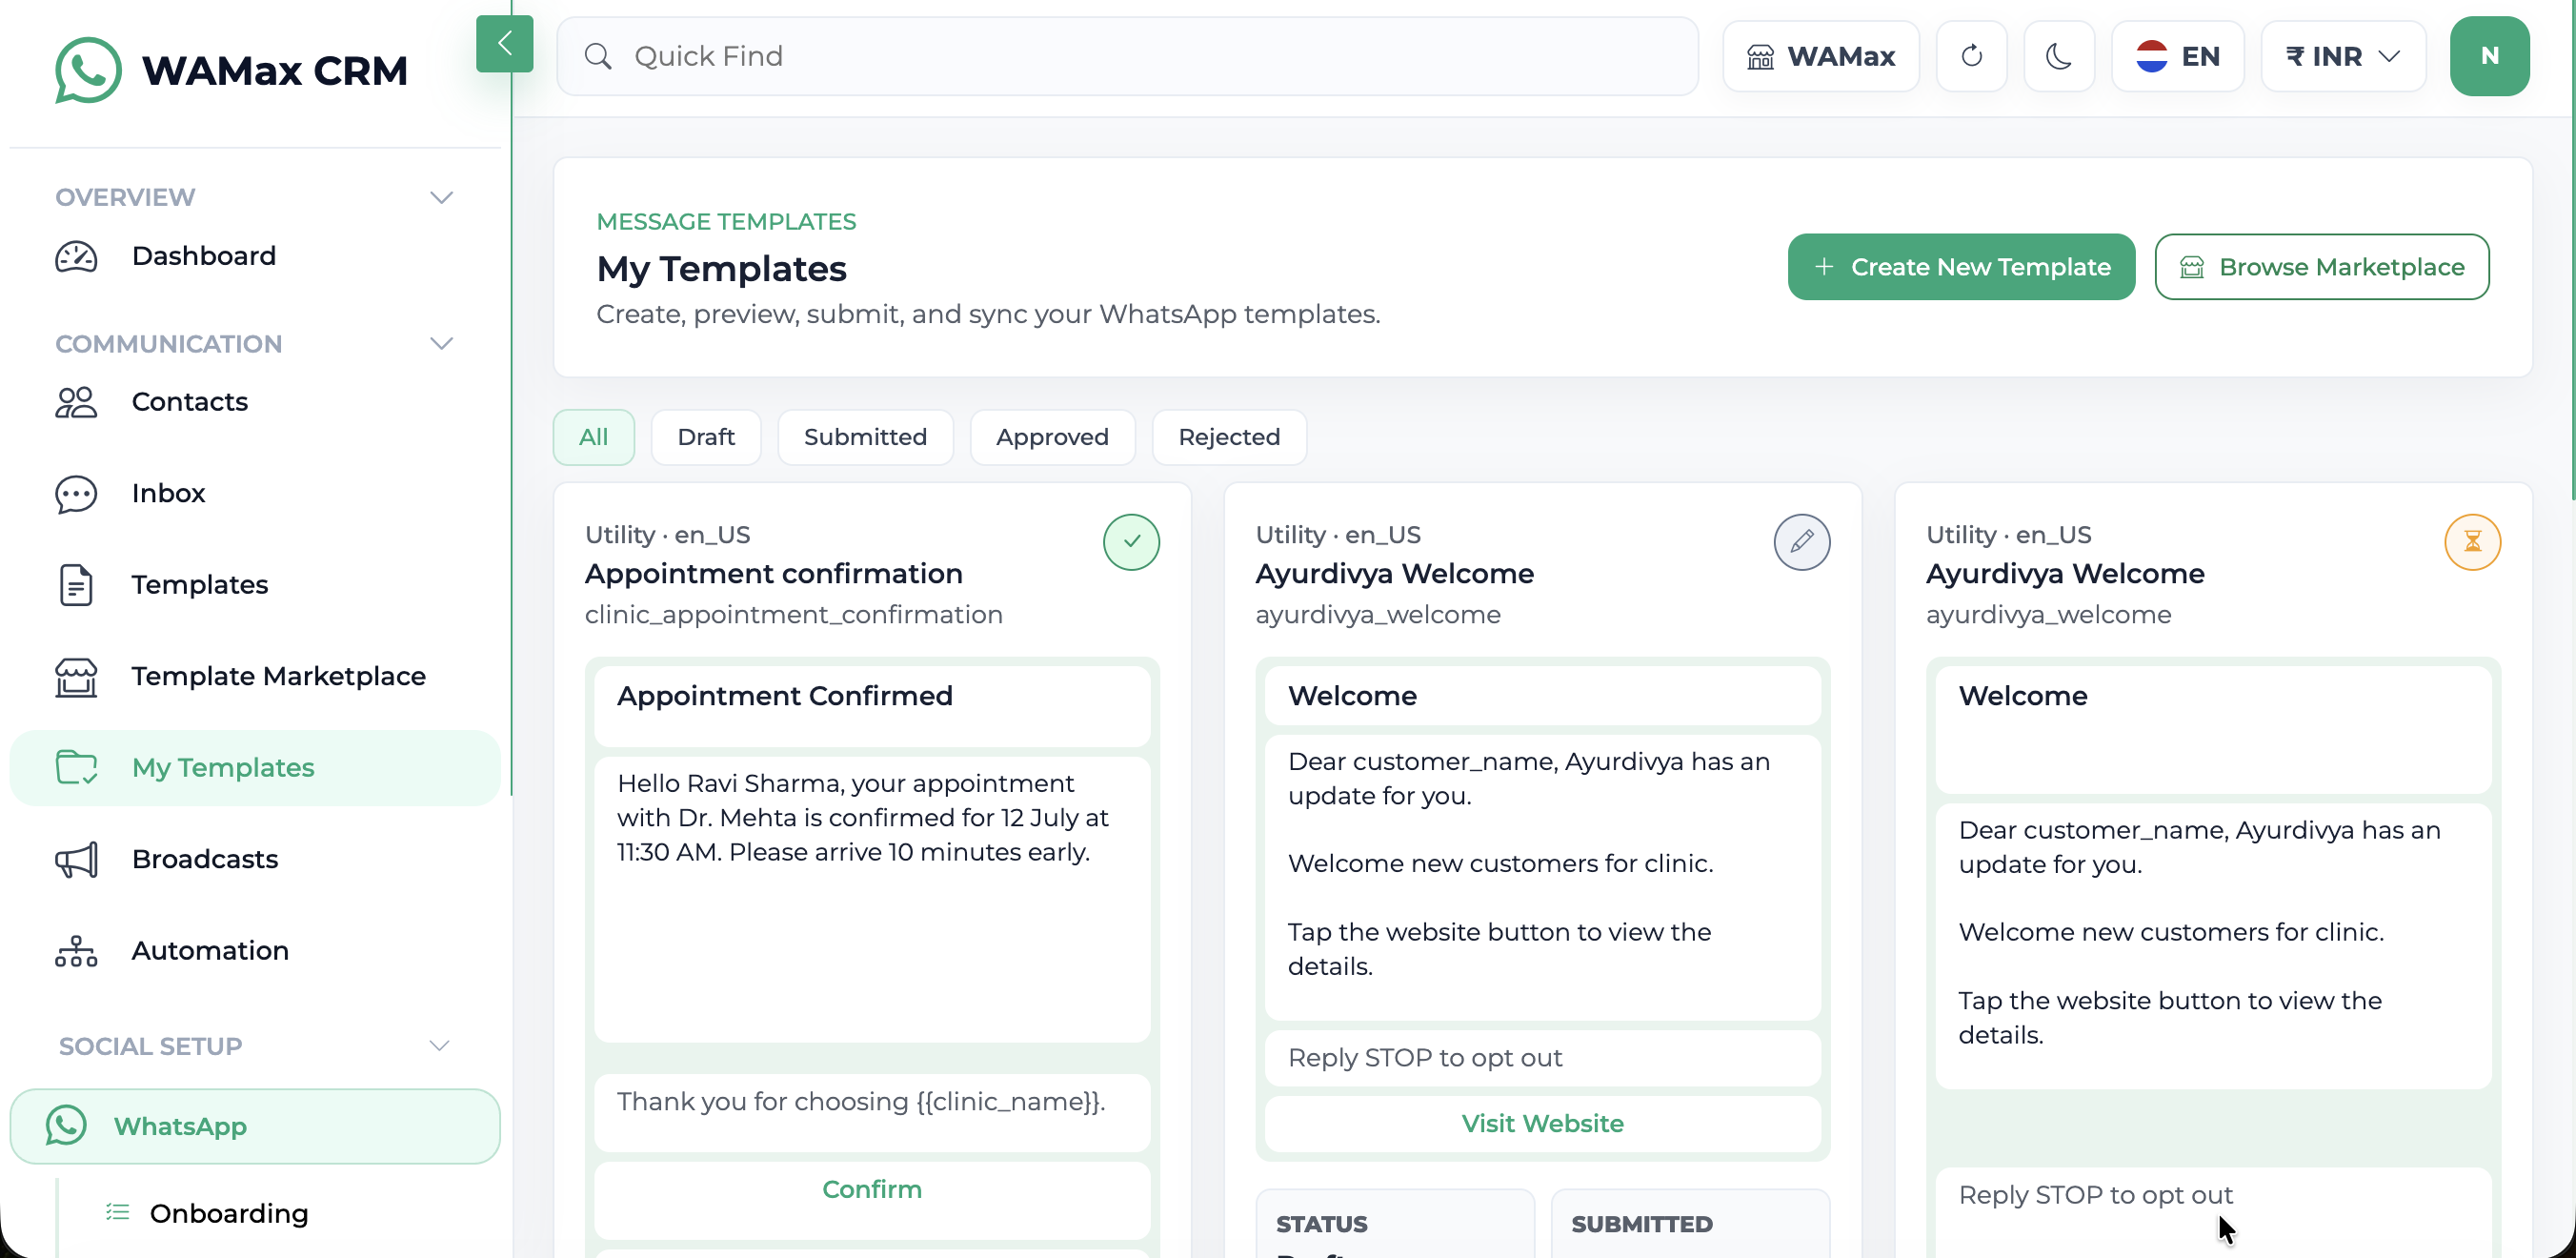
Task: Click the SUBMITTED panel on draft card
Action: tap(1689, 1223)
